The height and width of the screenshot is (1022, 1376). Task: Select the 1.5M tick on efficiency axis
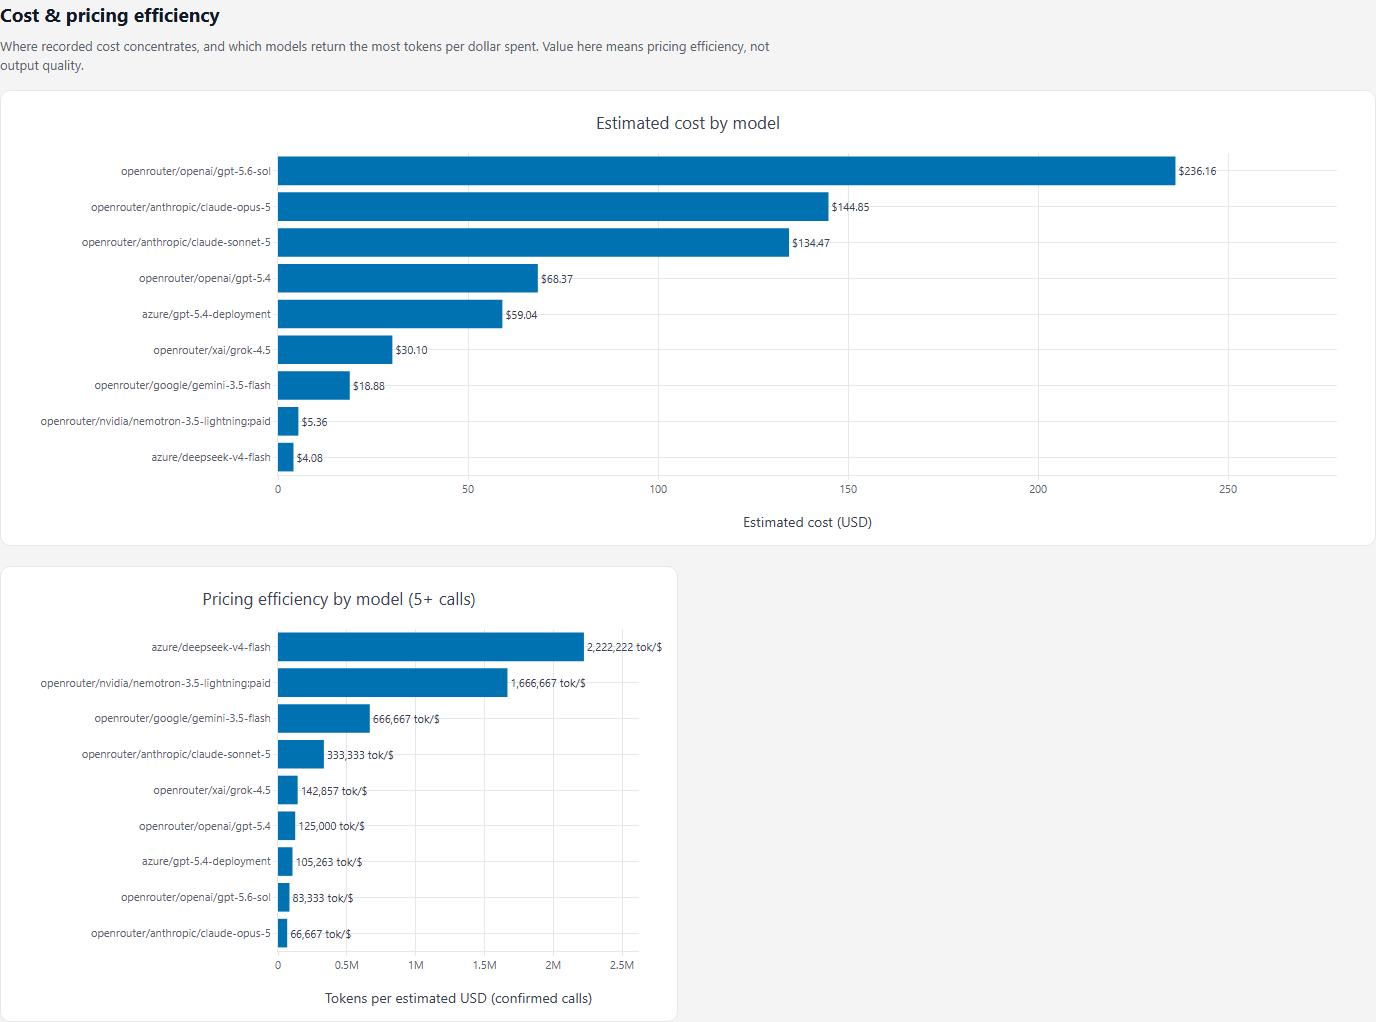(x=484, y=965)
